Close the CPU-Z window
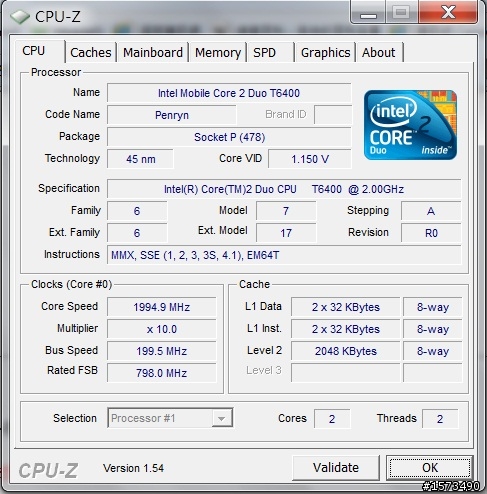Viewport: 487px width, 494px height. click(x=448, y=12)
